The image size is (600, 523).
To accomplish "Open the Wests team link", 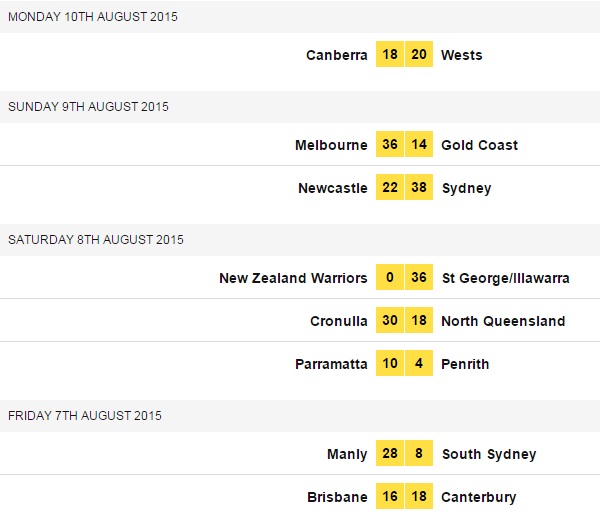I will [x=461, y=55].
